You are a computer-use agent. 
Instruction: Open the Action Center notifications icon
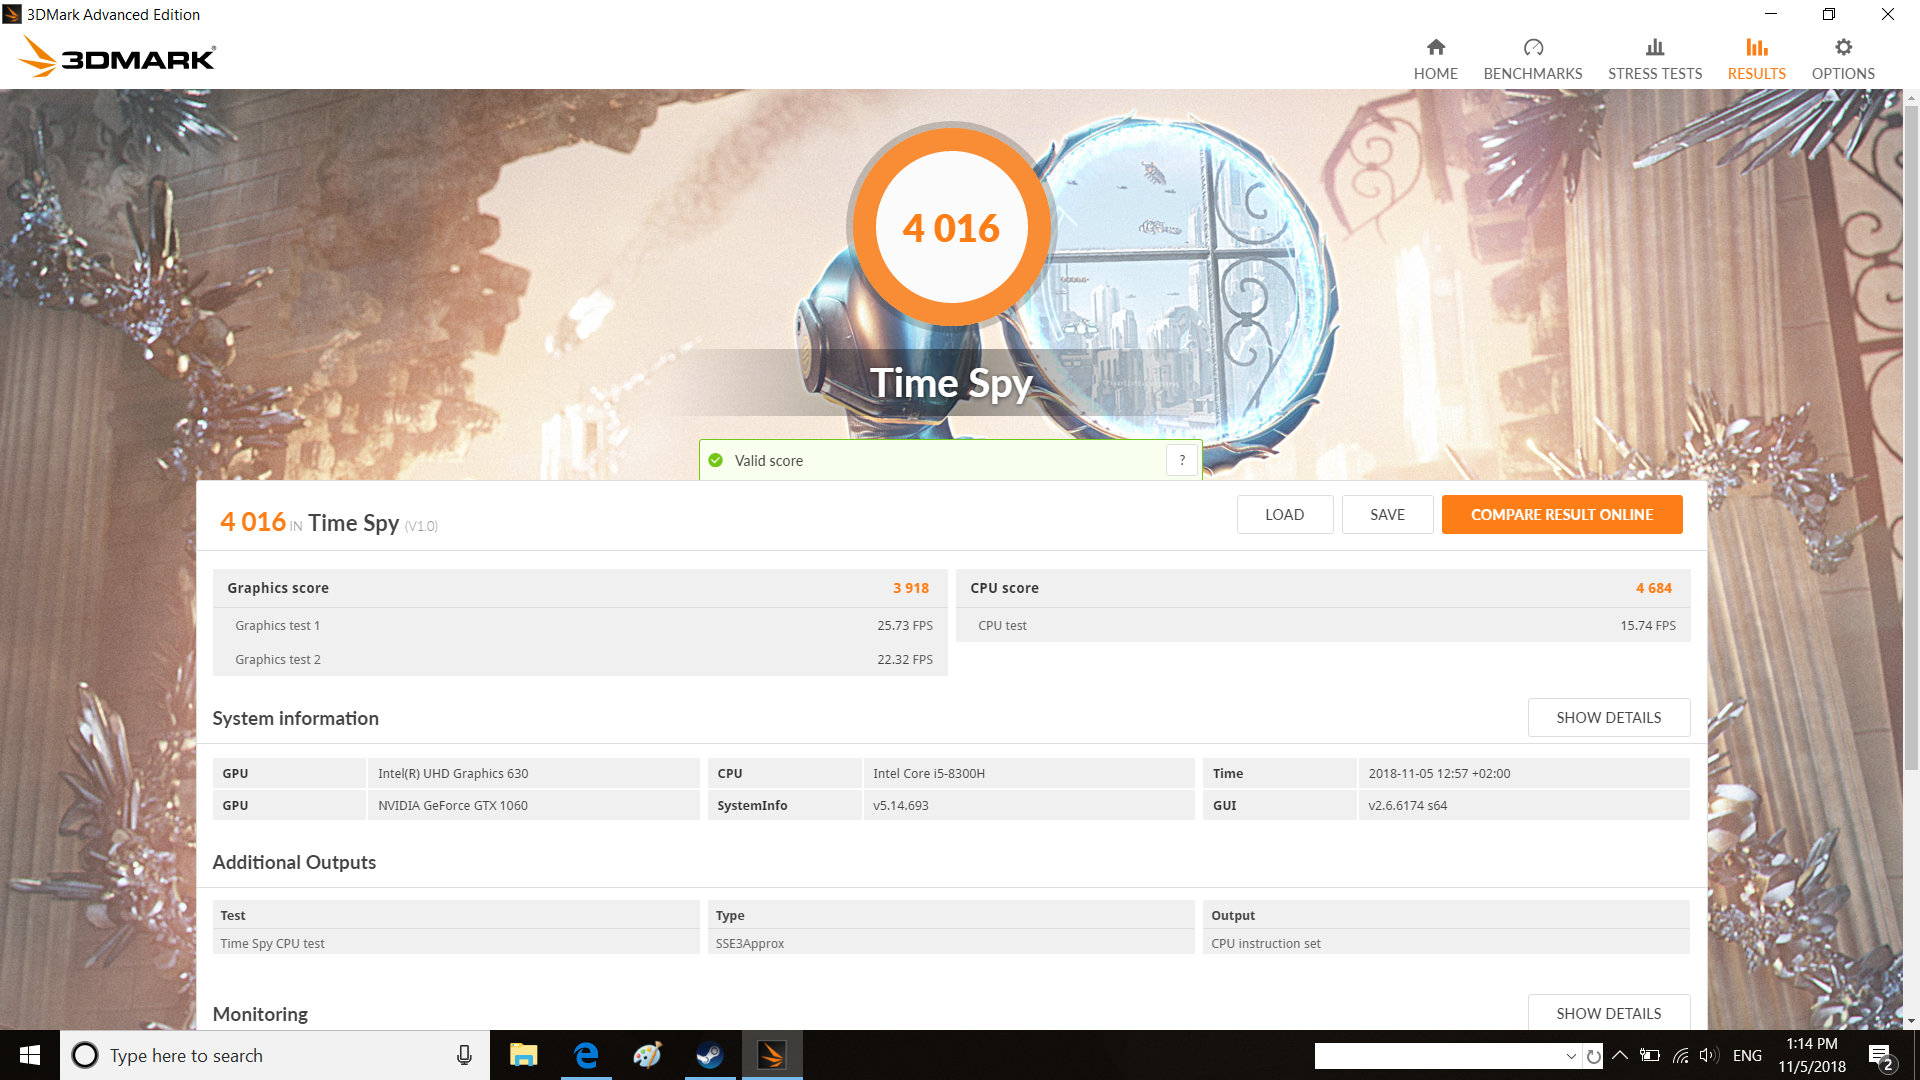[x=1880, y=1055]
